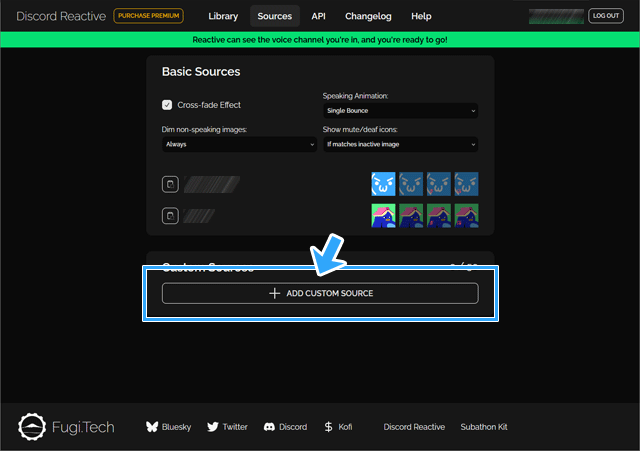Open the Show mute/deaf icons dropdown
The image size is (640, 451).
point(400,144)
